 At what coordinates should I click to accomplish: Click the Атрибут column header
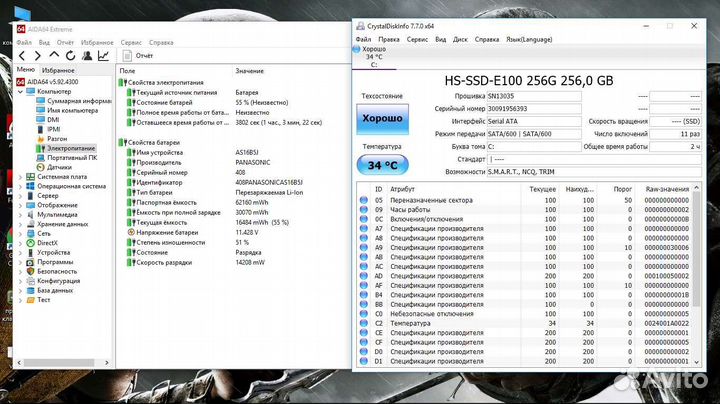pos(402,189)
